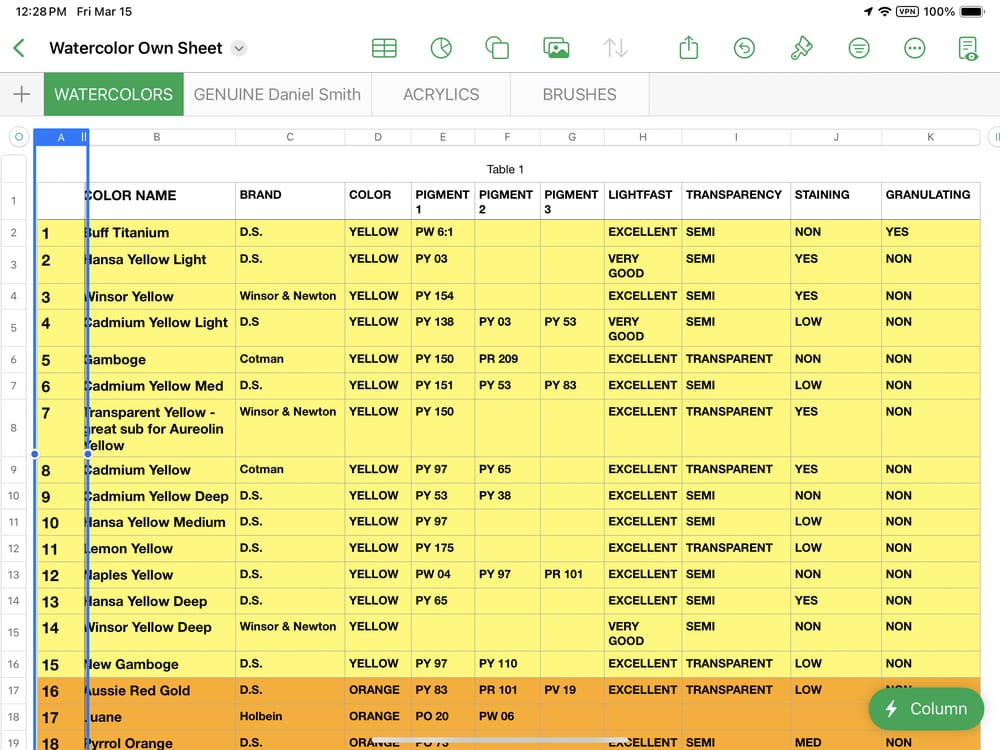Tap the back arrow to exit spreadsheet
Image resolution: width=1000 pixels, height=750 pixels.
(19, 48)
